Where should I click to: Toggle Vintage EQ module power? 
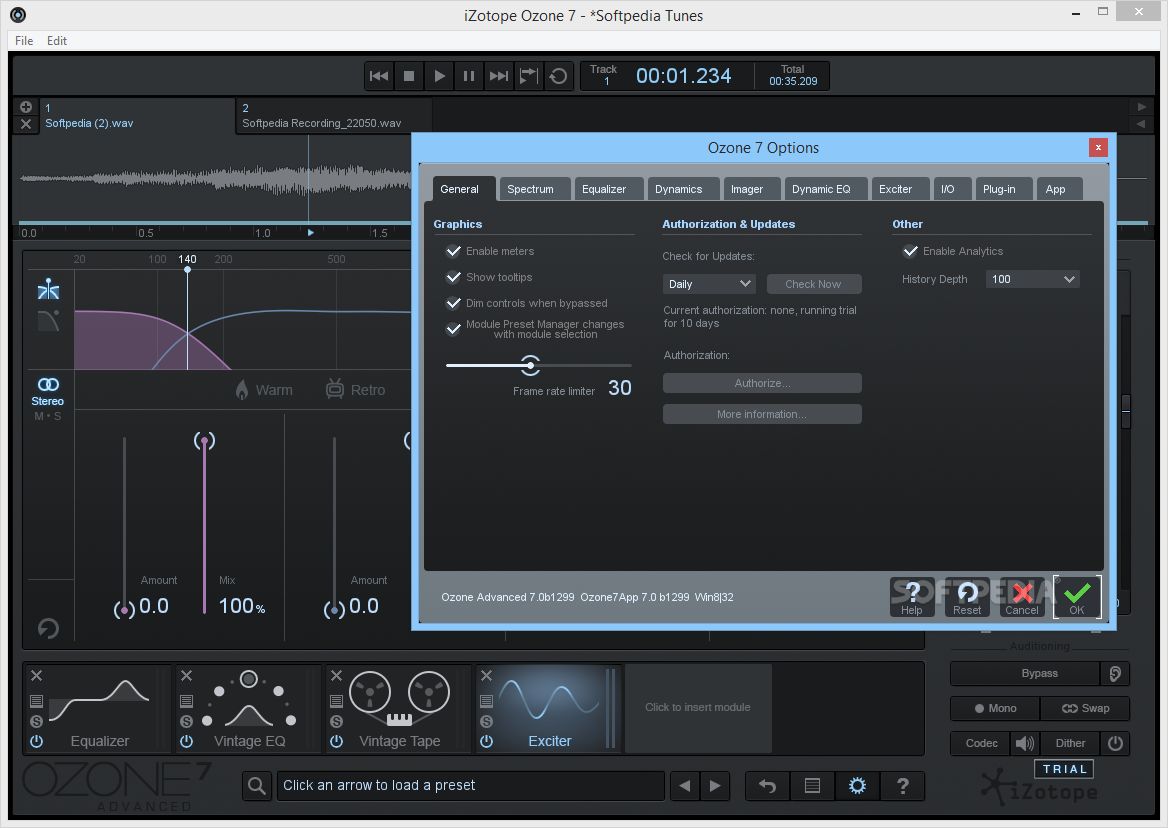tap(186, 741)
